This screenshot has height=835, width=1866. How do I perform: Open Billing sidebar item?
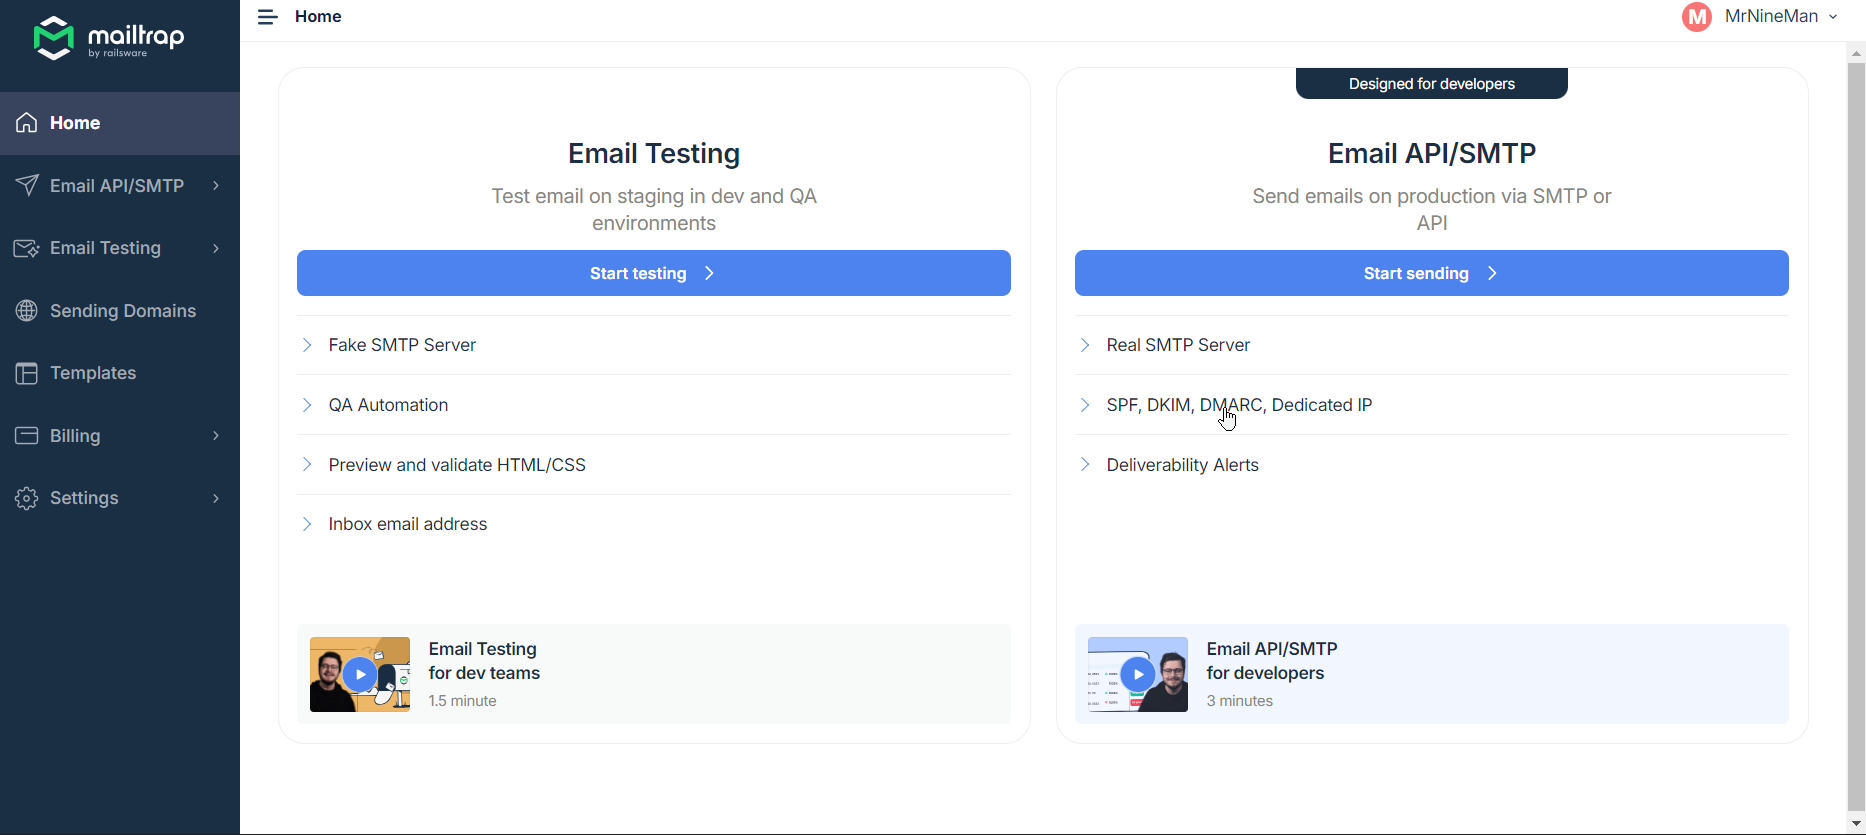point(120,436)
